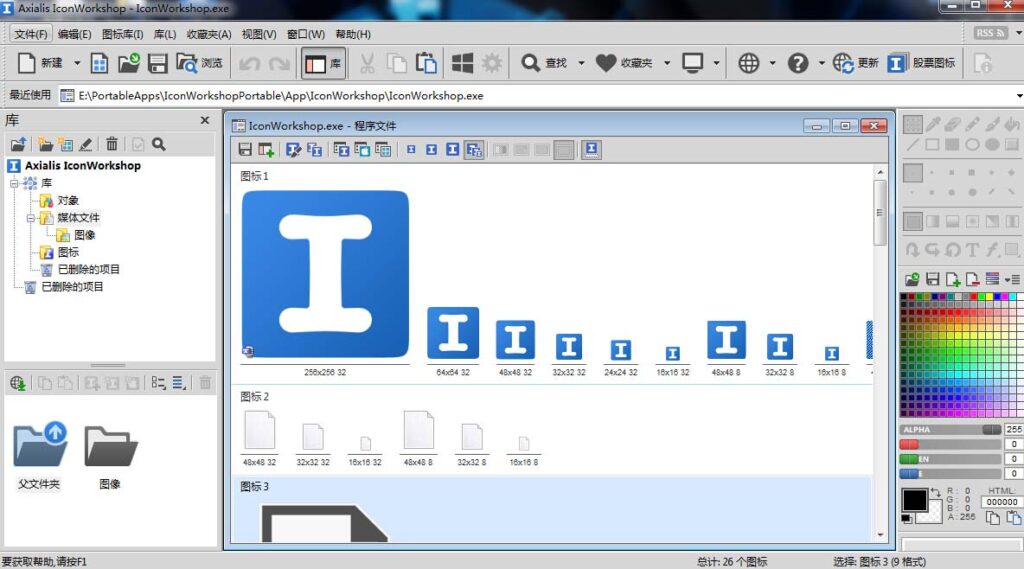1024x569 pixels.
Task: Select the 图像 tree item
Action: click(84, 235)
